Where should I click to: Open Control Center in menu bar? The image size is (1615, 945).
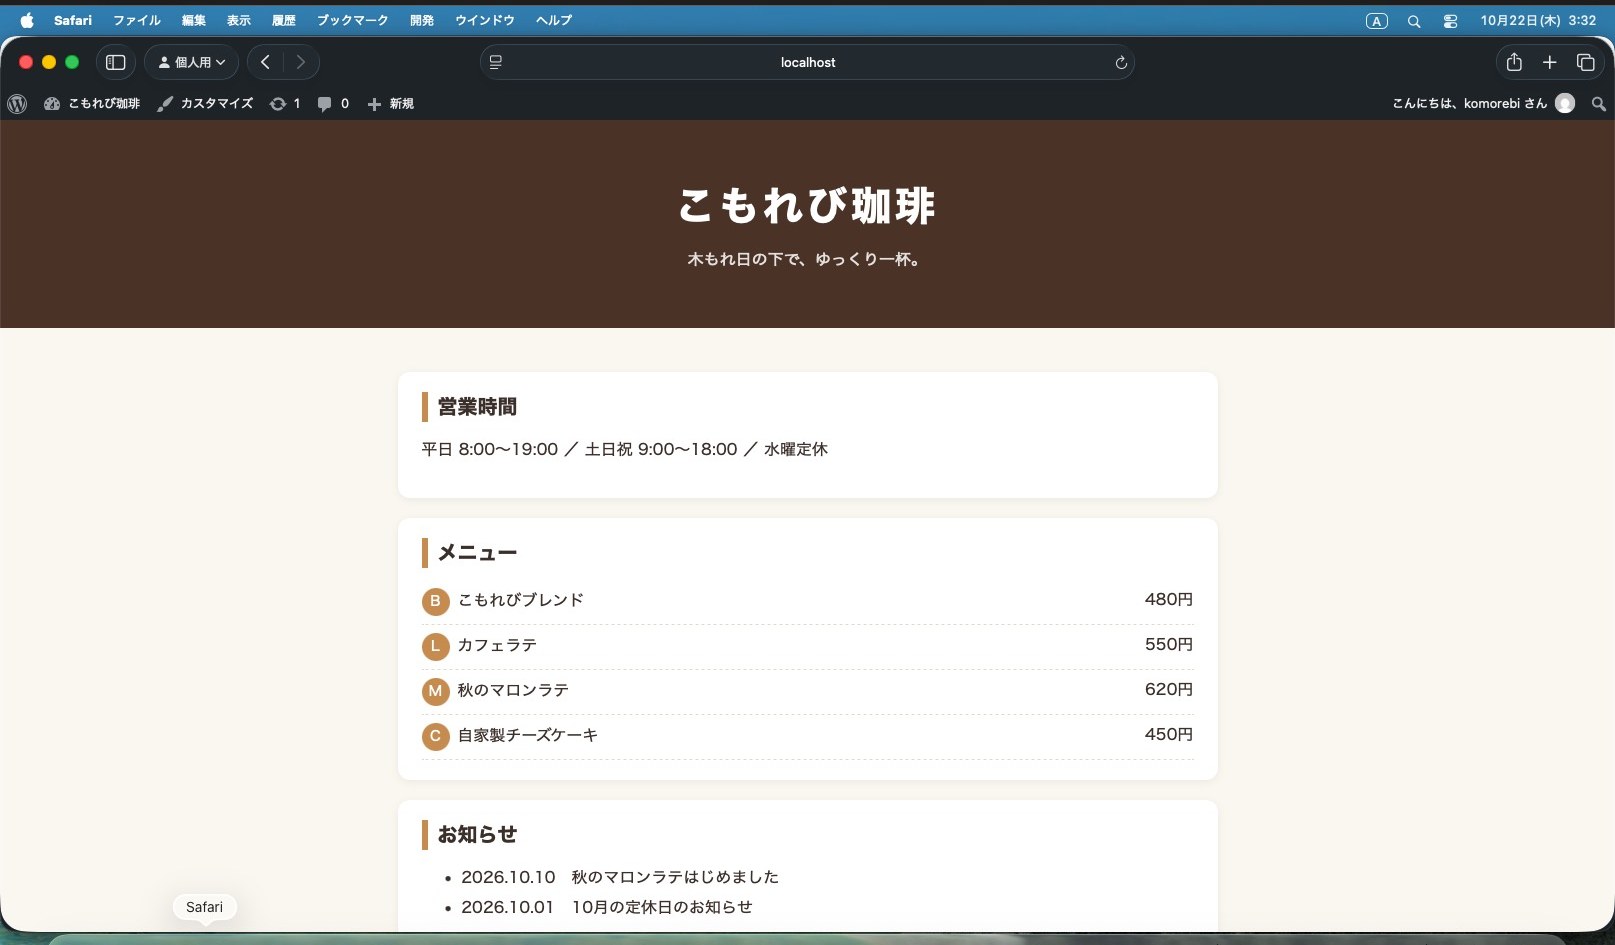1450,20
